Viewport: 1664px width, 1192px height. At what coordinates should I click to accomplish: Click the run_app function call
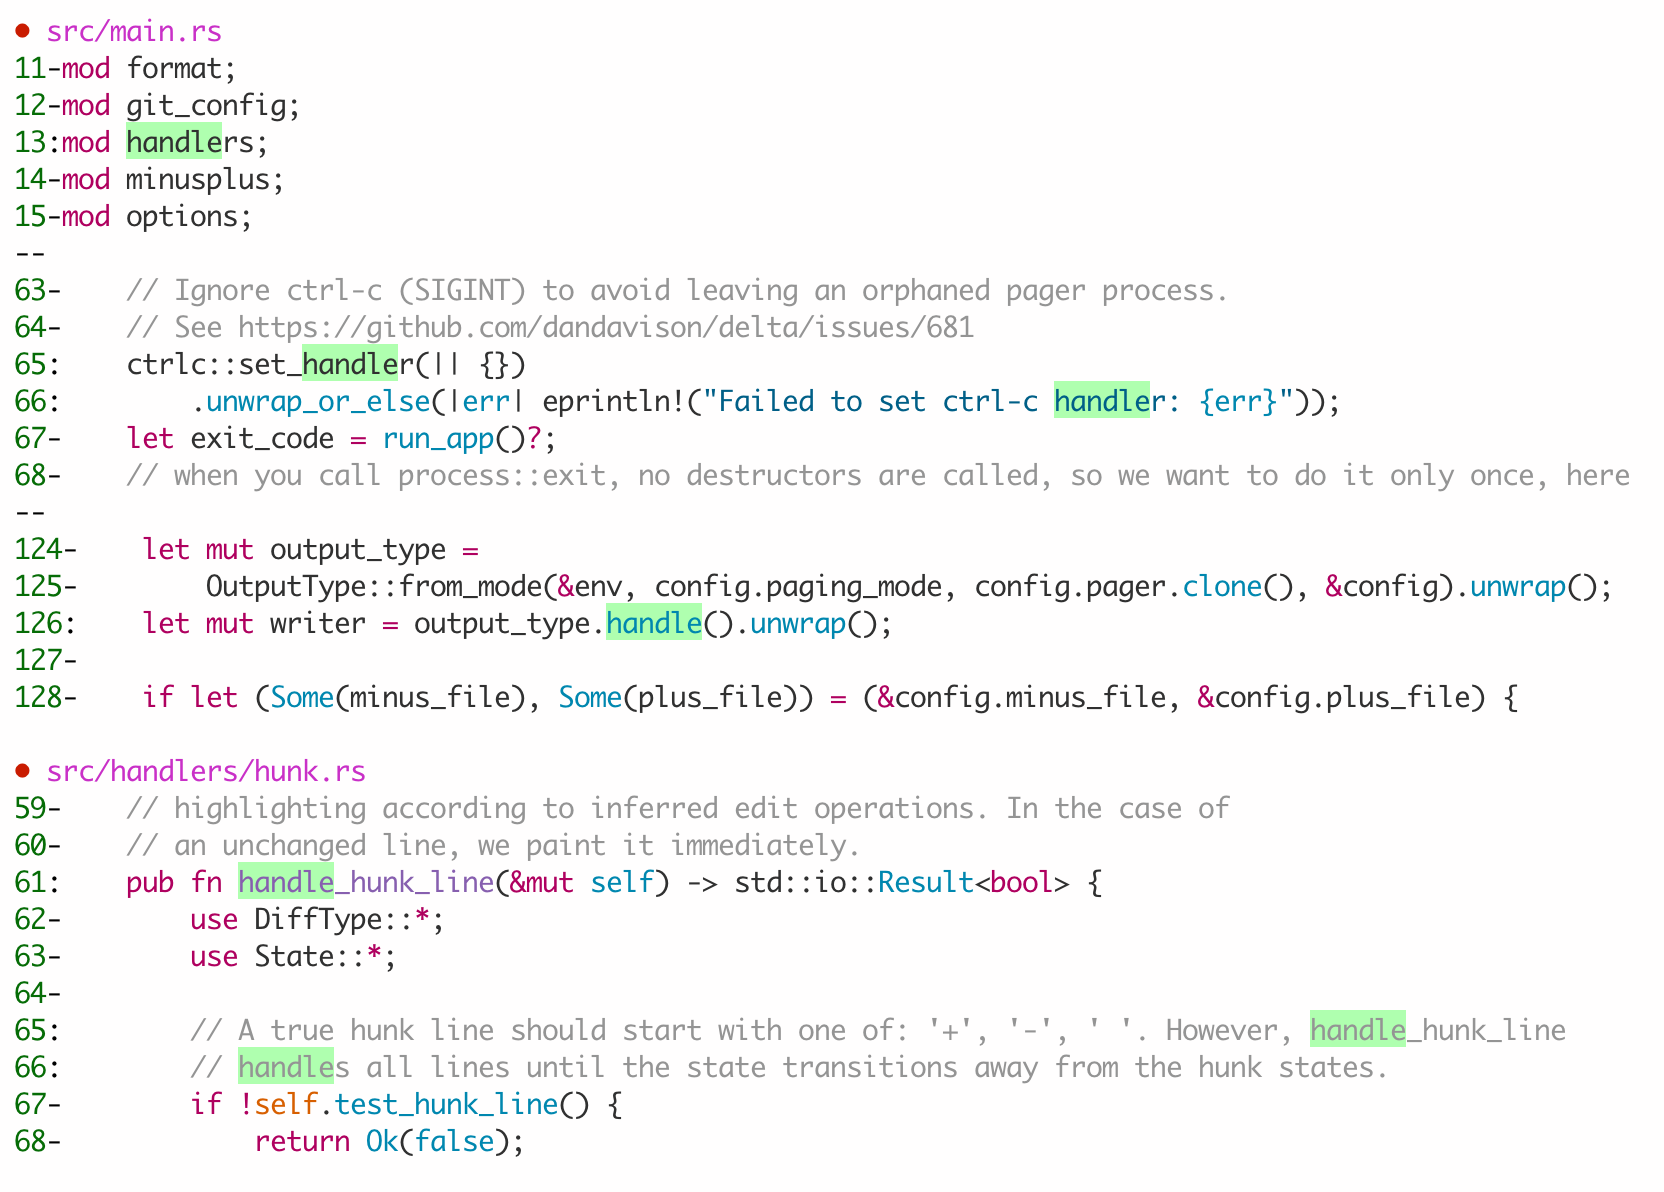click(x=437, y=438)
